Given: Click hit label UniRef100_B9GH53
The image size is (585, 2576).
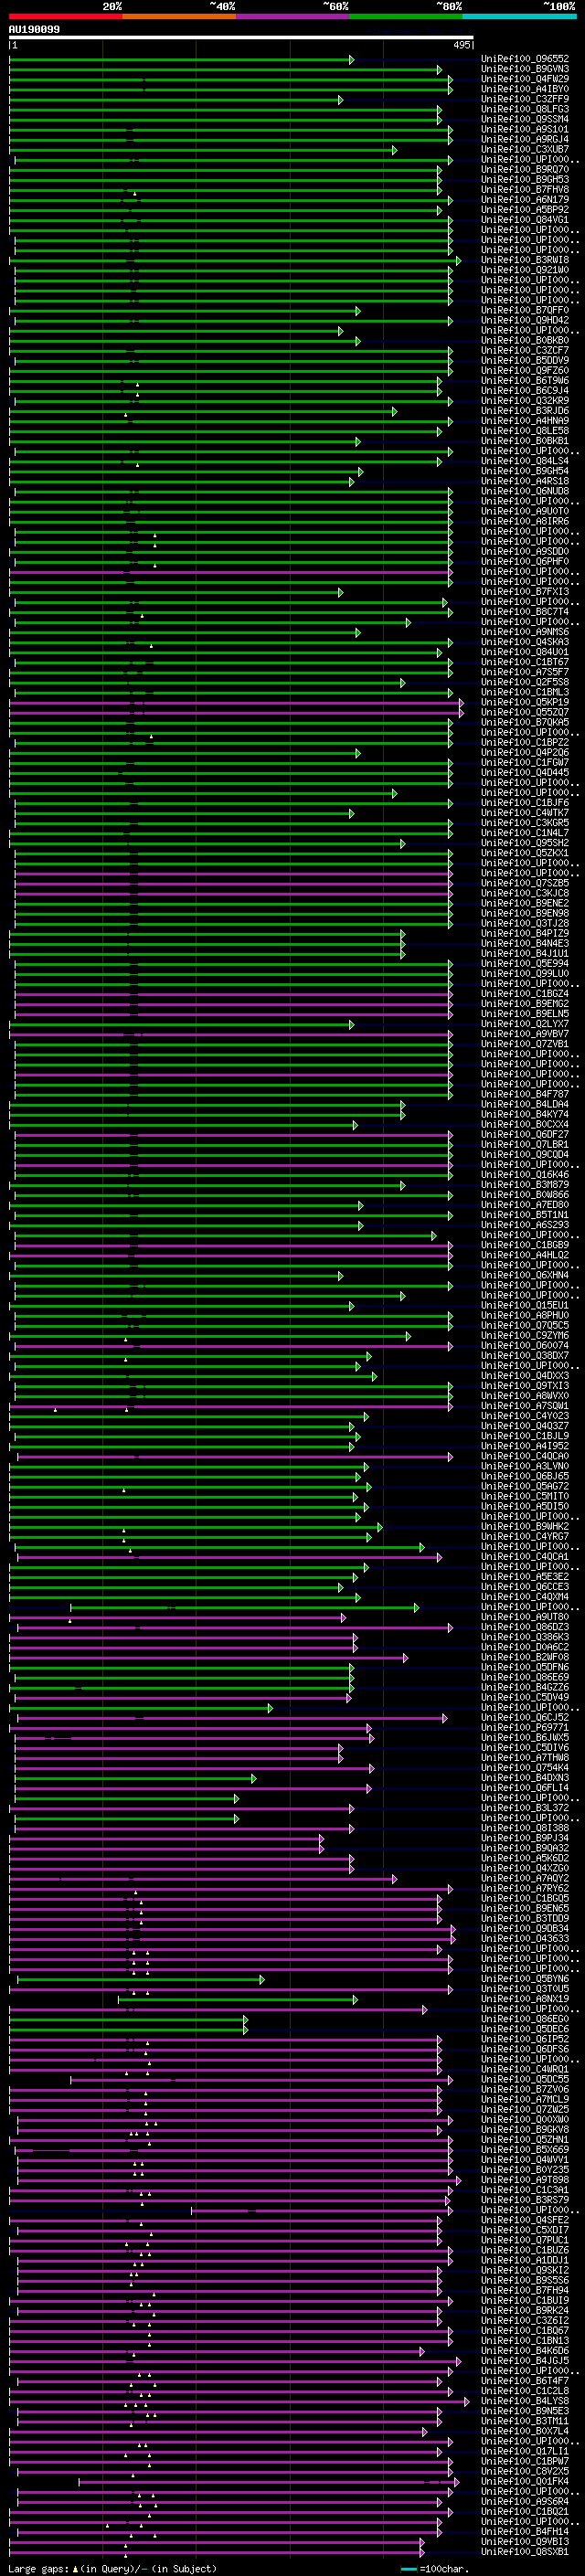Looking at the screenshot, I should pos(525,180).
